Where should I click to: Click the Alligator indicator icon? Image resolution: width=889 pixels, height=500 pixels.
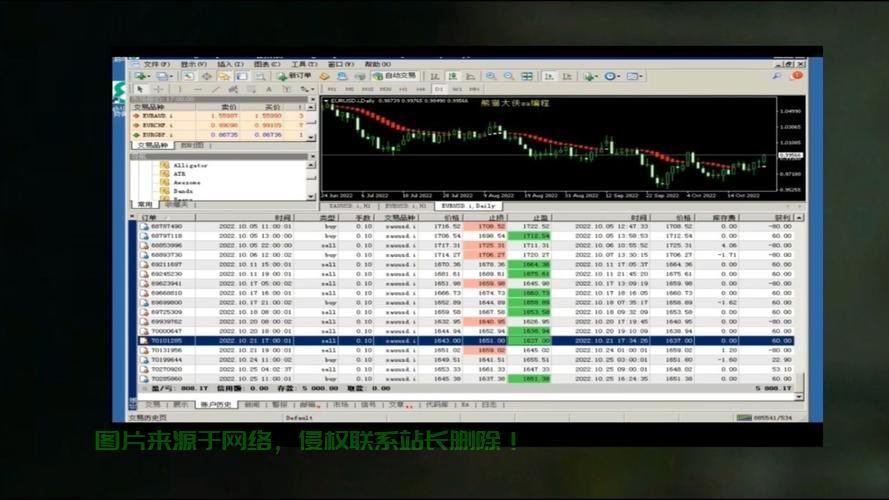[x=164, y=164]
